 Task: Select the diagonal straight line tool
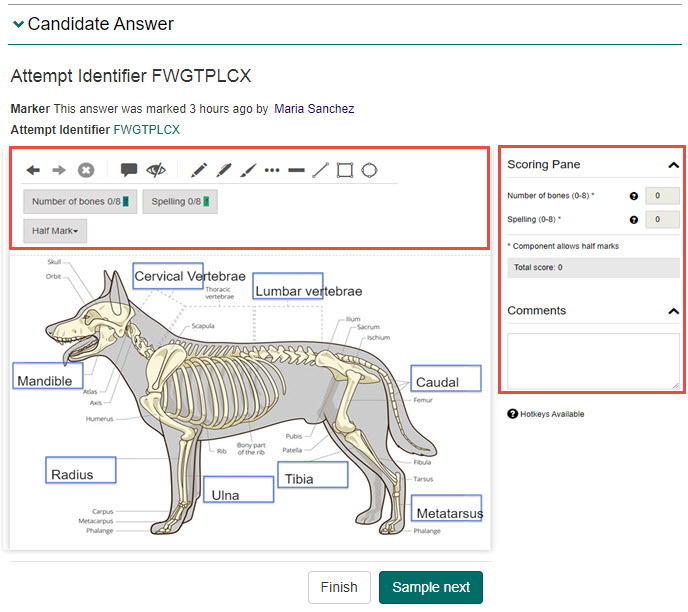click(320, 170)
